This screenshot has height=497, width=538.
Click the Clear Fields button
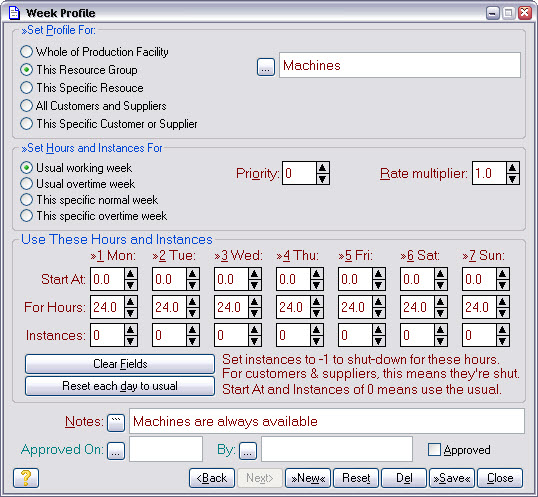(x=120, y=364)
